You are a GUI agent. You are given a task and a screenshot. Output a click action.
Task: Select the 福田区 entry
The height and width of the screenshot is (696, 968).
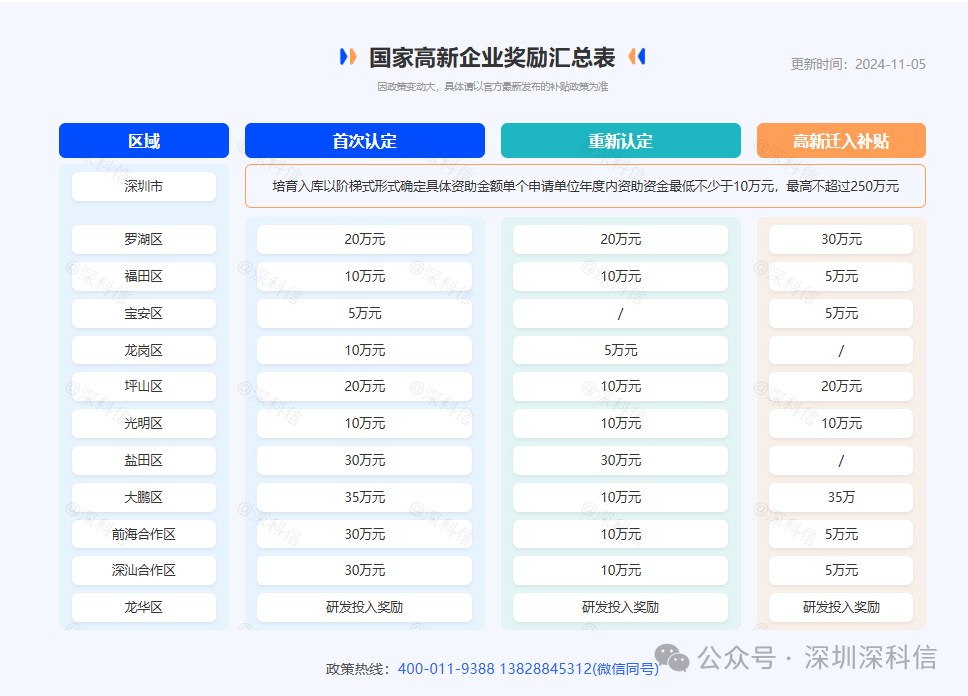[x=143, y=276]
